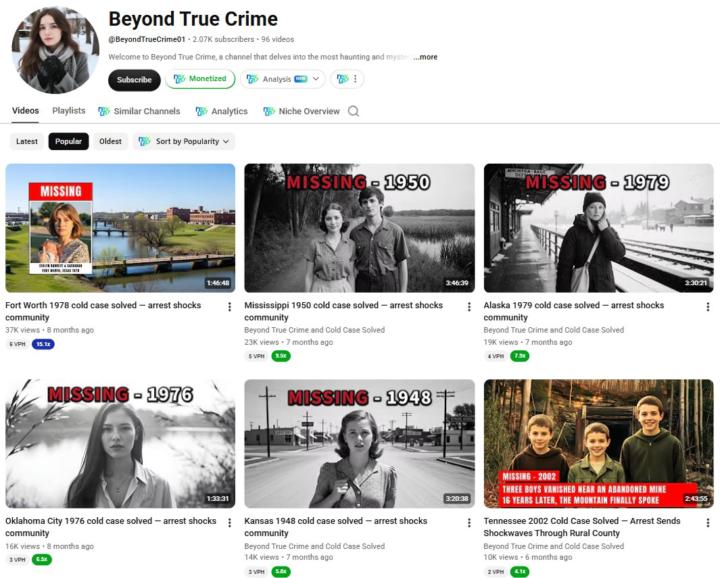
Task: Click the 4 VPH badge under Alaska 1979 video
Action: click(495, 356)
